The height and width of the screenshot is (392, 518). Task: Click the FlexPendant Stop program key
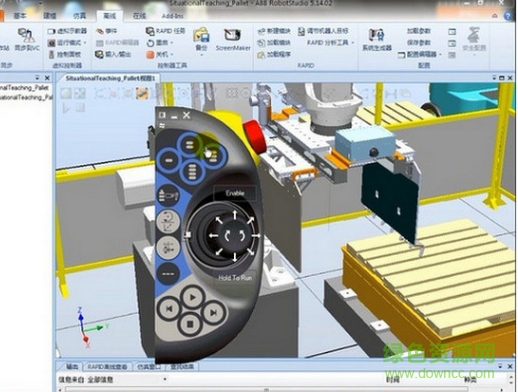(x=190, y=324)
